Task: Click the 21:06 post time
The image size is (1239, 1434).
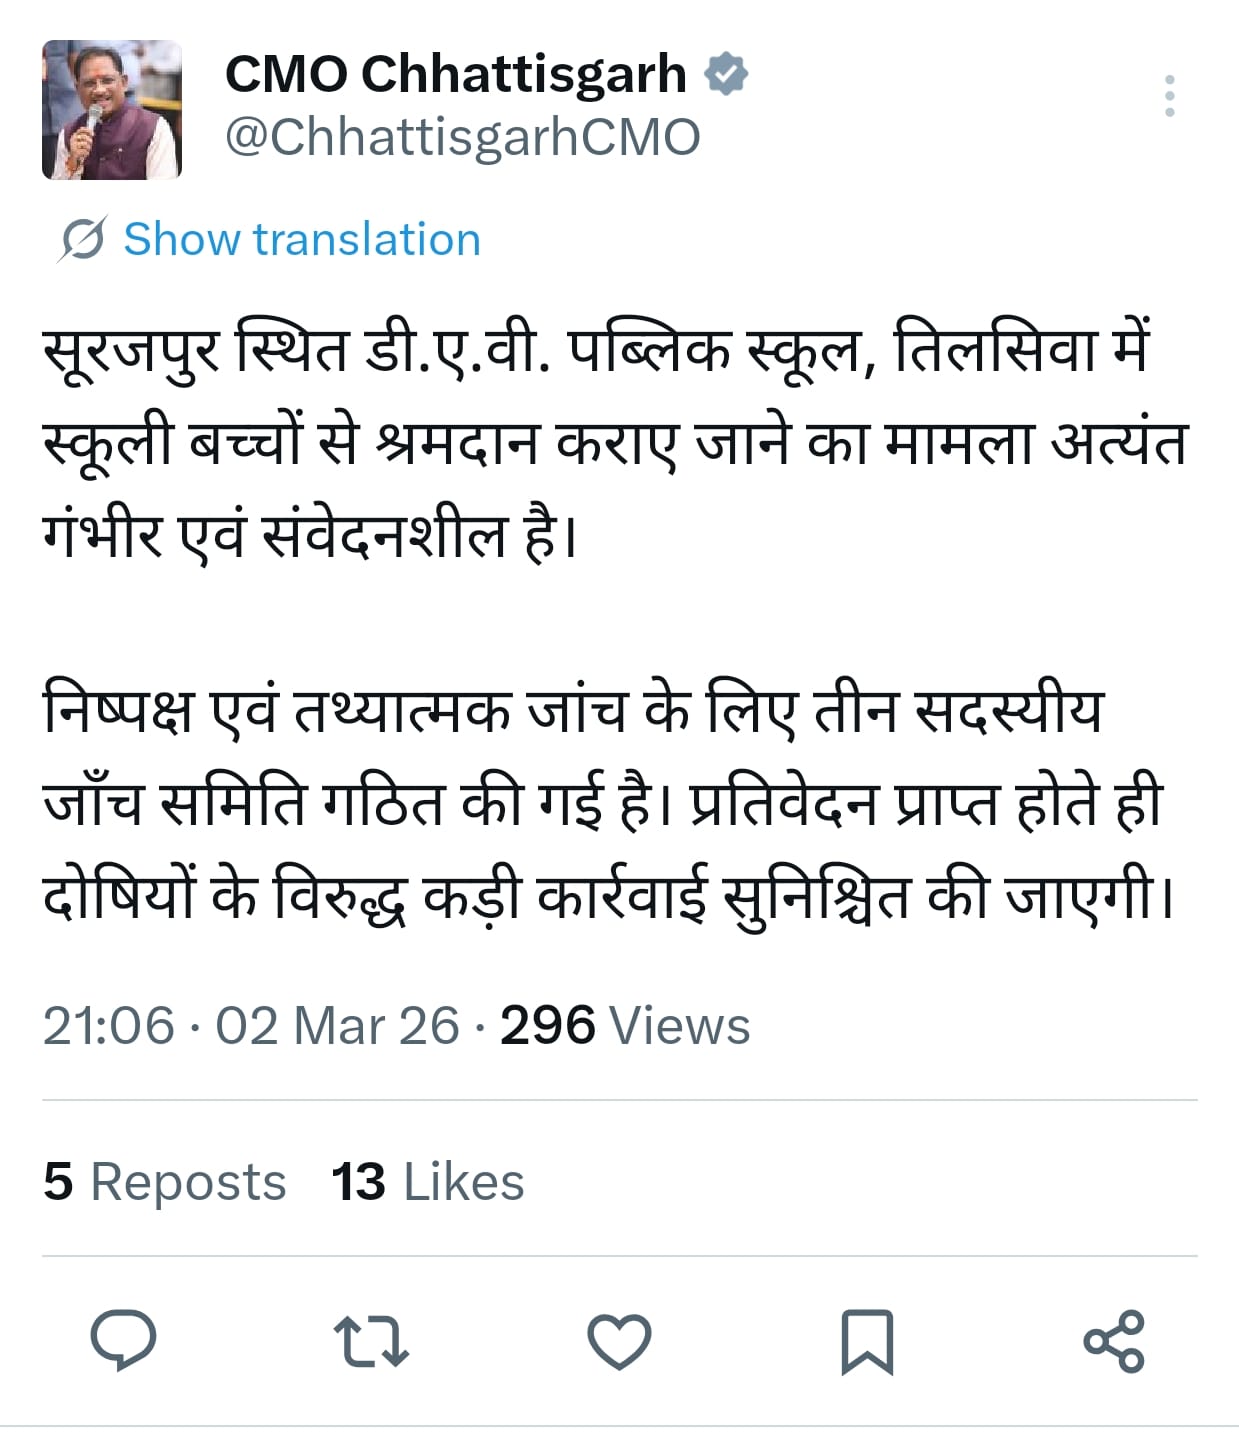Action: pos(108,1025)
